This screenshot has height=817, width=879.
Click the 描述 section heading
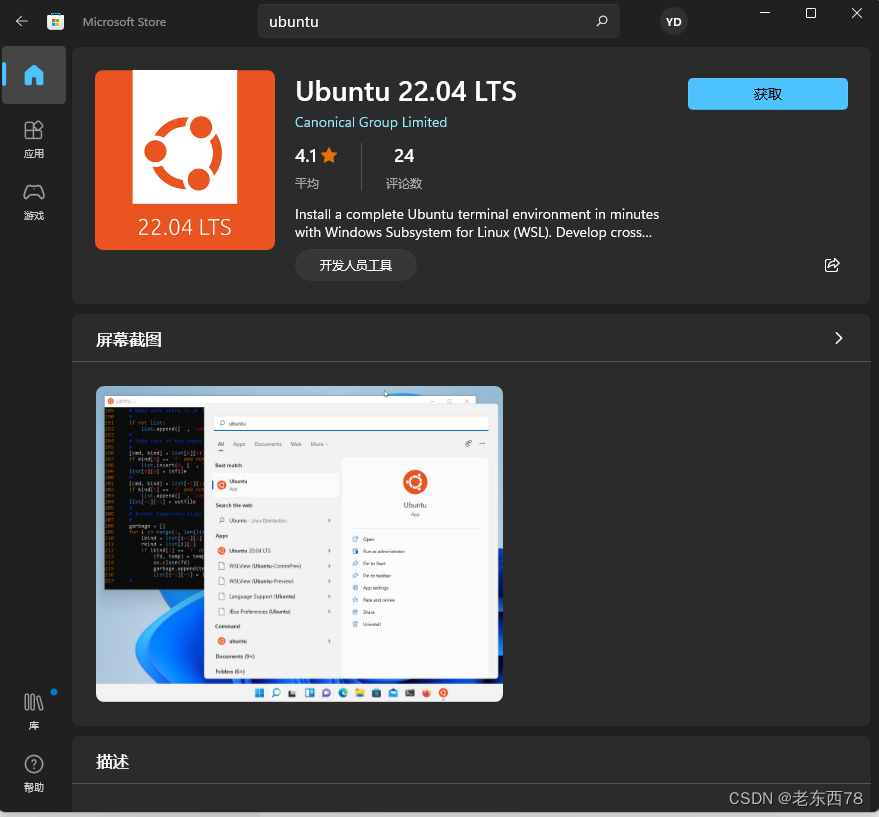click(113, 761)
